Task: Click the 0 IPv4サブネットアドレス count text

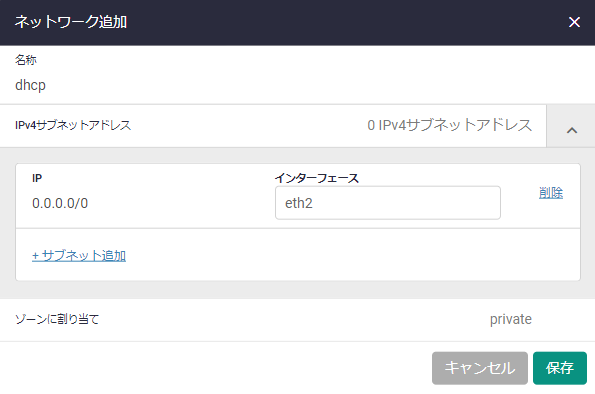Action: pyautogui.click(x=449, y=125)
